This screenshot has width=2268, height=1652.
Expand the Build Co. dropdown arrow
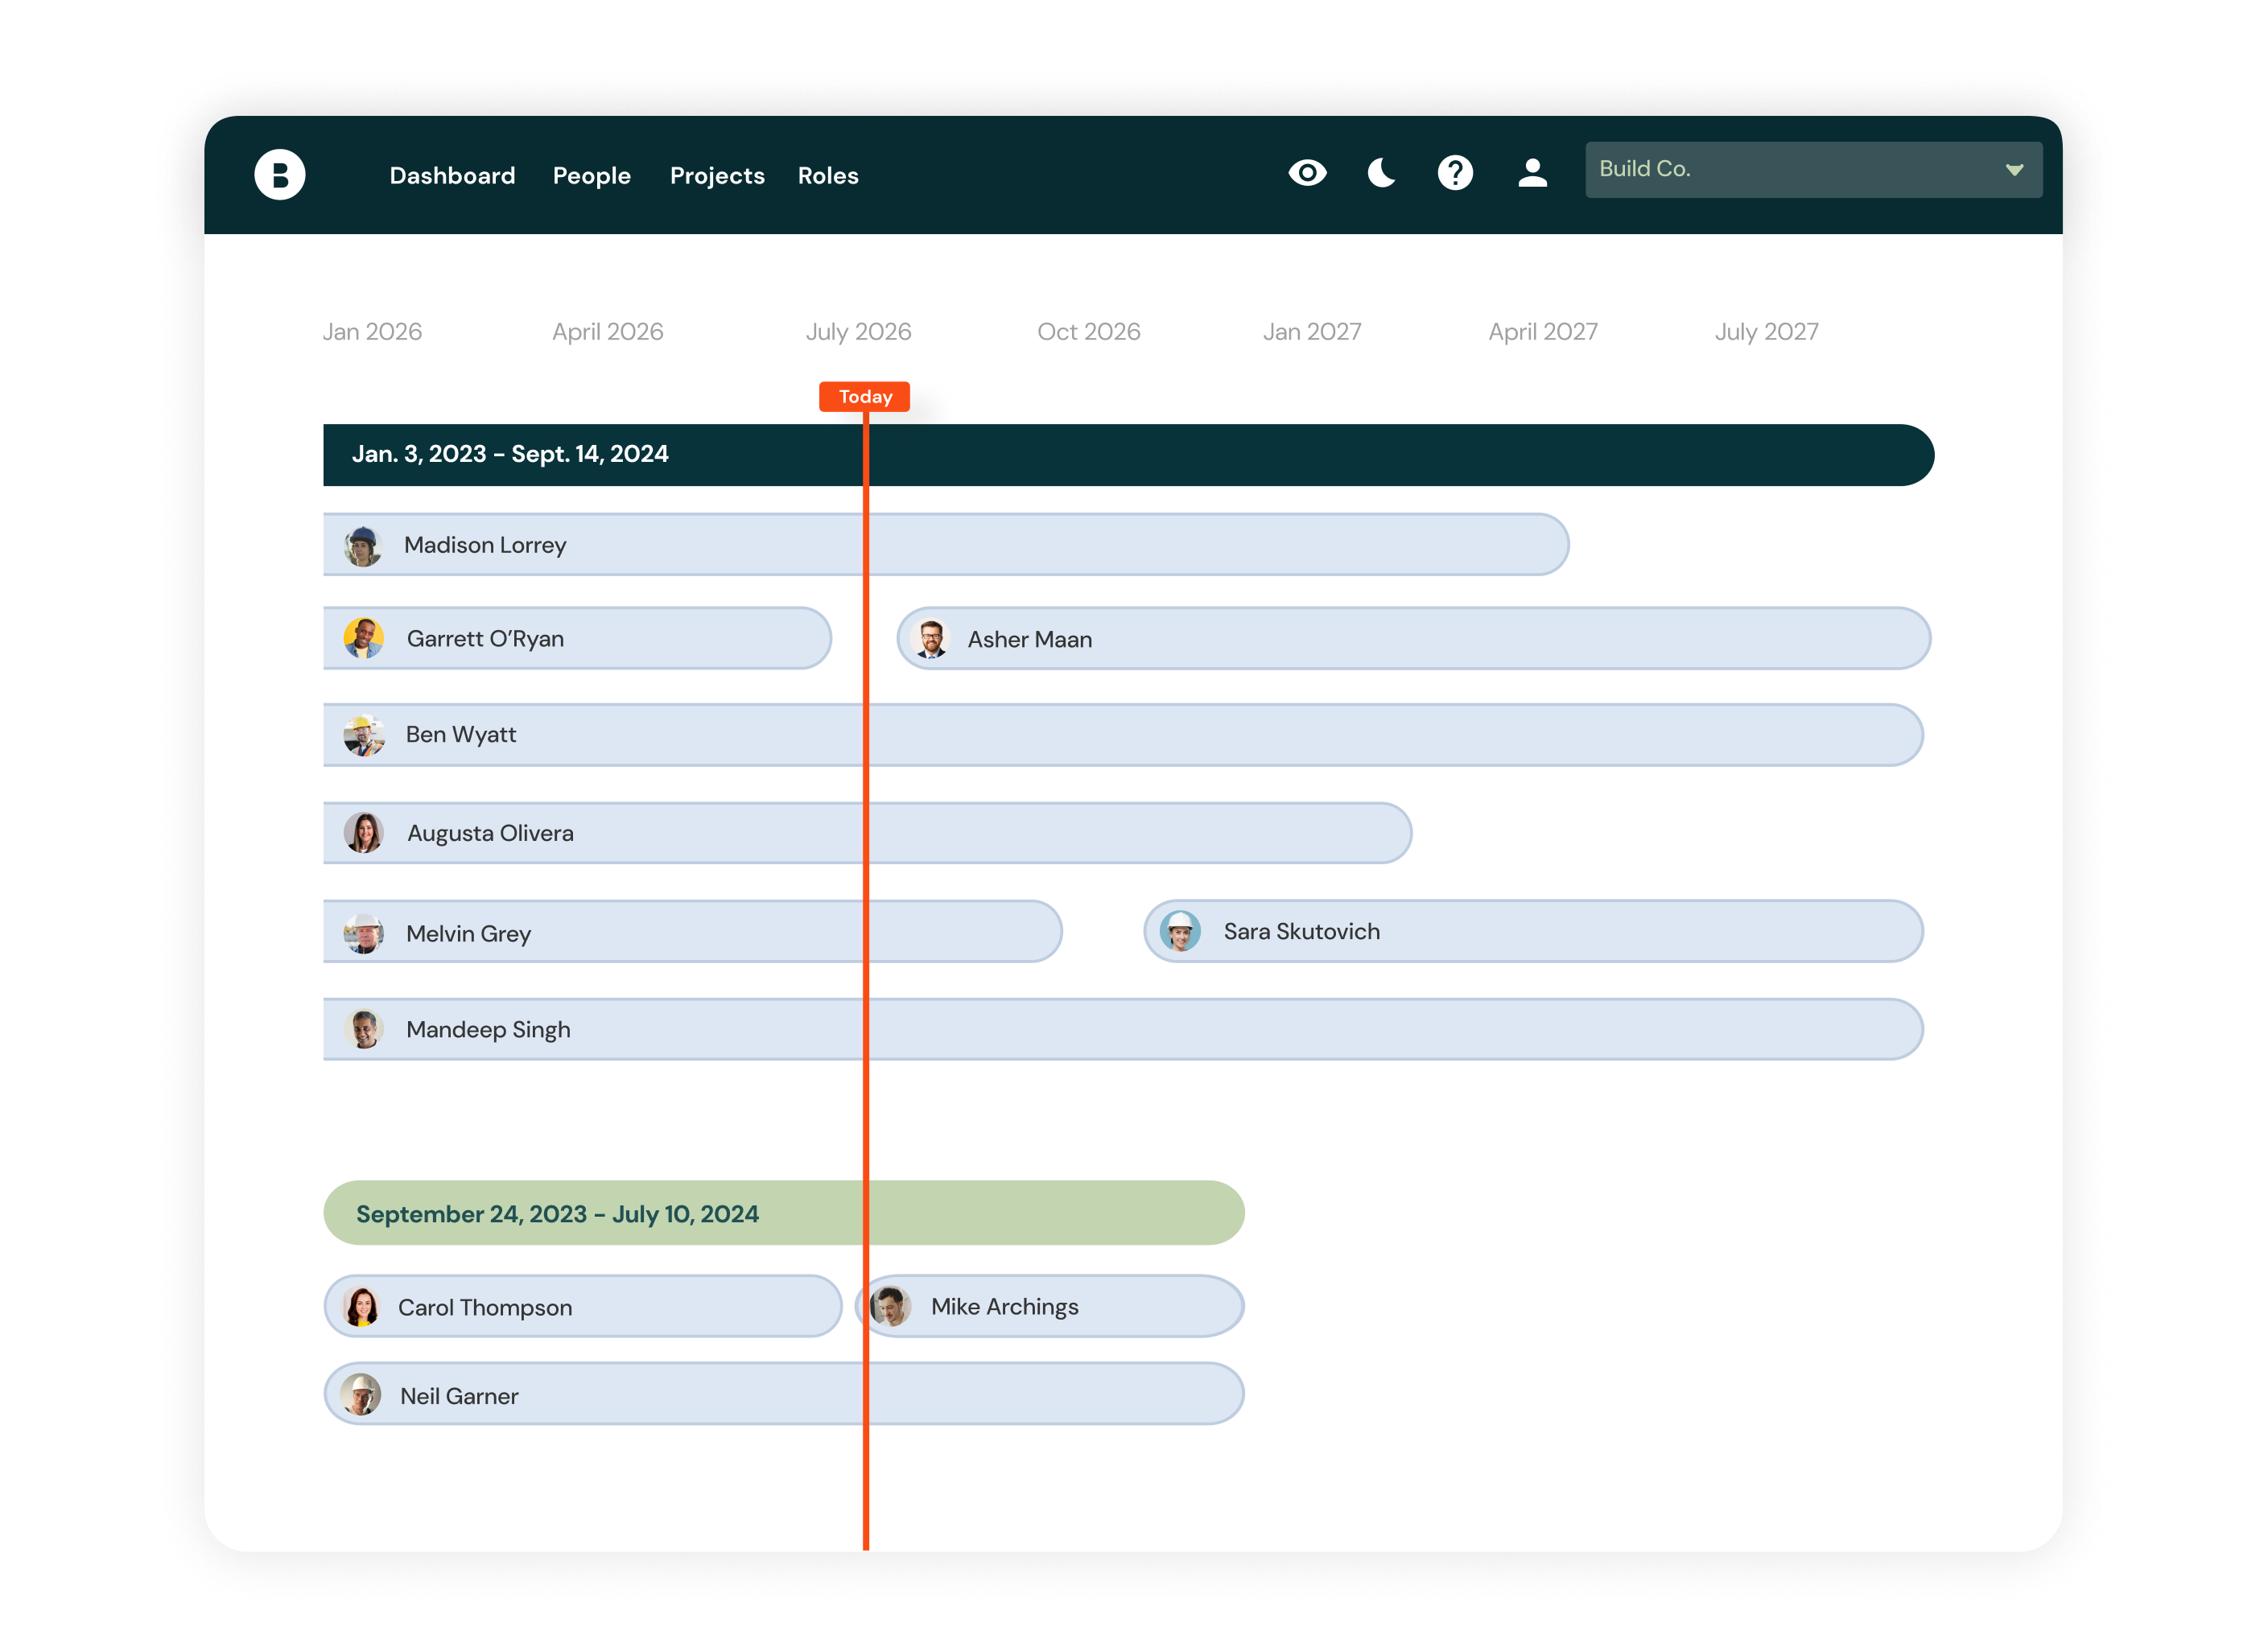2014,170
